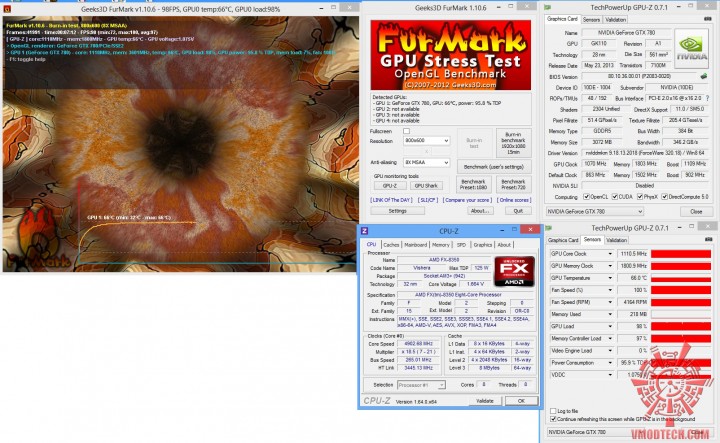Open the Power Consumption sensor dropdown arrow
The width and height of the screenshot is (720, 443).
[610, 363]
